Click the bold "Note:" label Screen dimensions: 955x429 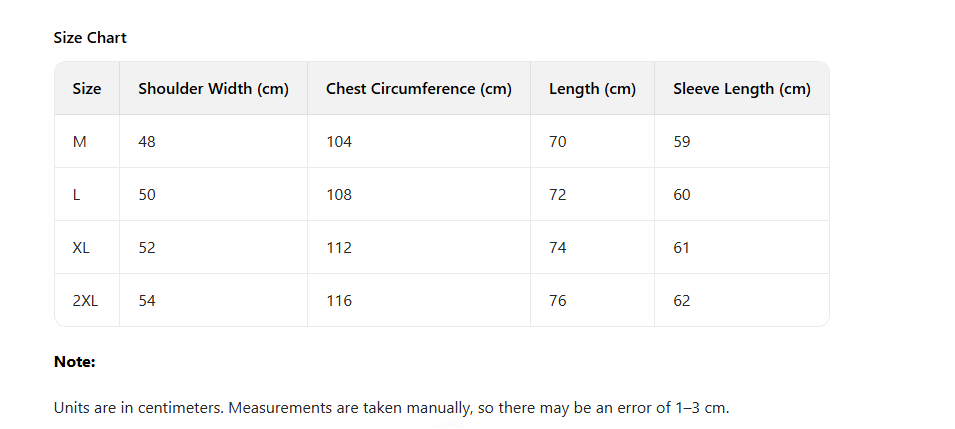(74, 362)
